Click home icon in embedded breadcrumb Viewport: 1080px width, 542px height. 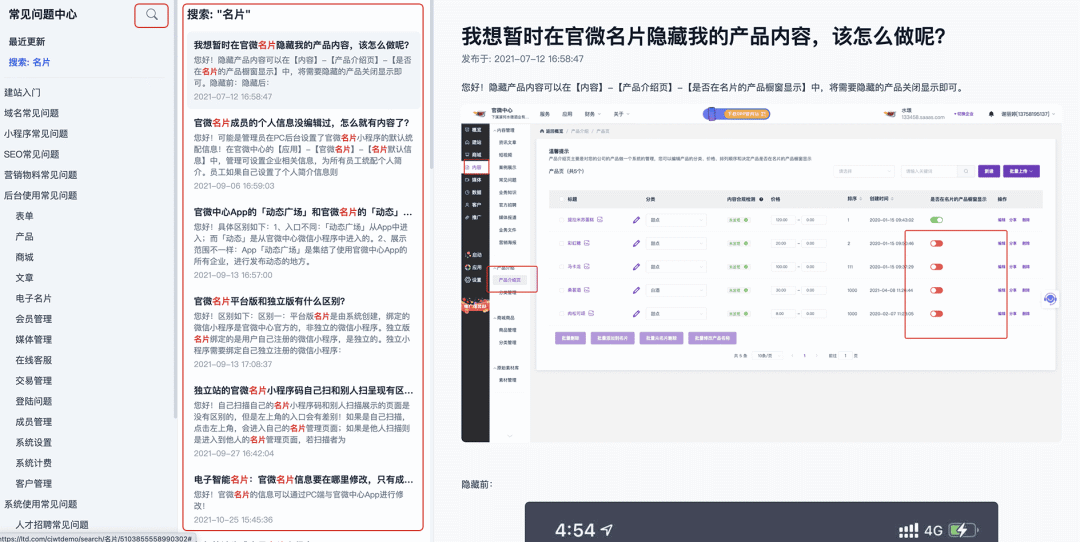(542, 130)
